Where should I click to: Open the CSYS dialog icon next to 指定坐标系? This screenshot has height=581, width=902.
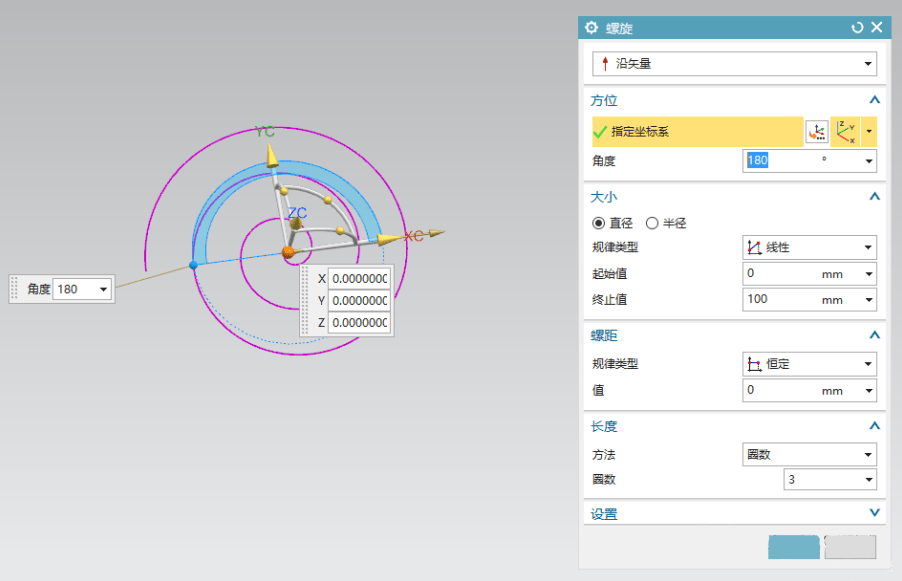point(817,132)
